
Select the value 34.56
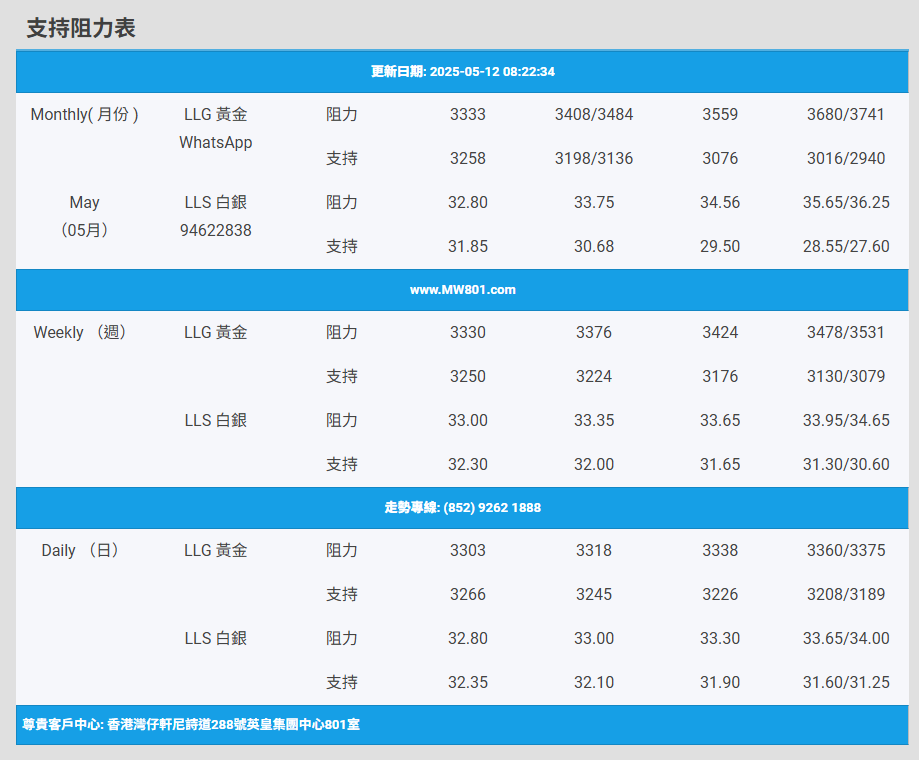coord(720,202)
